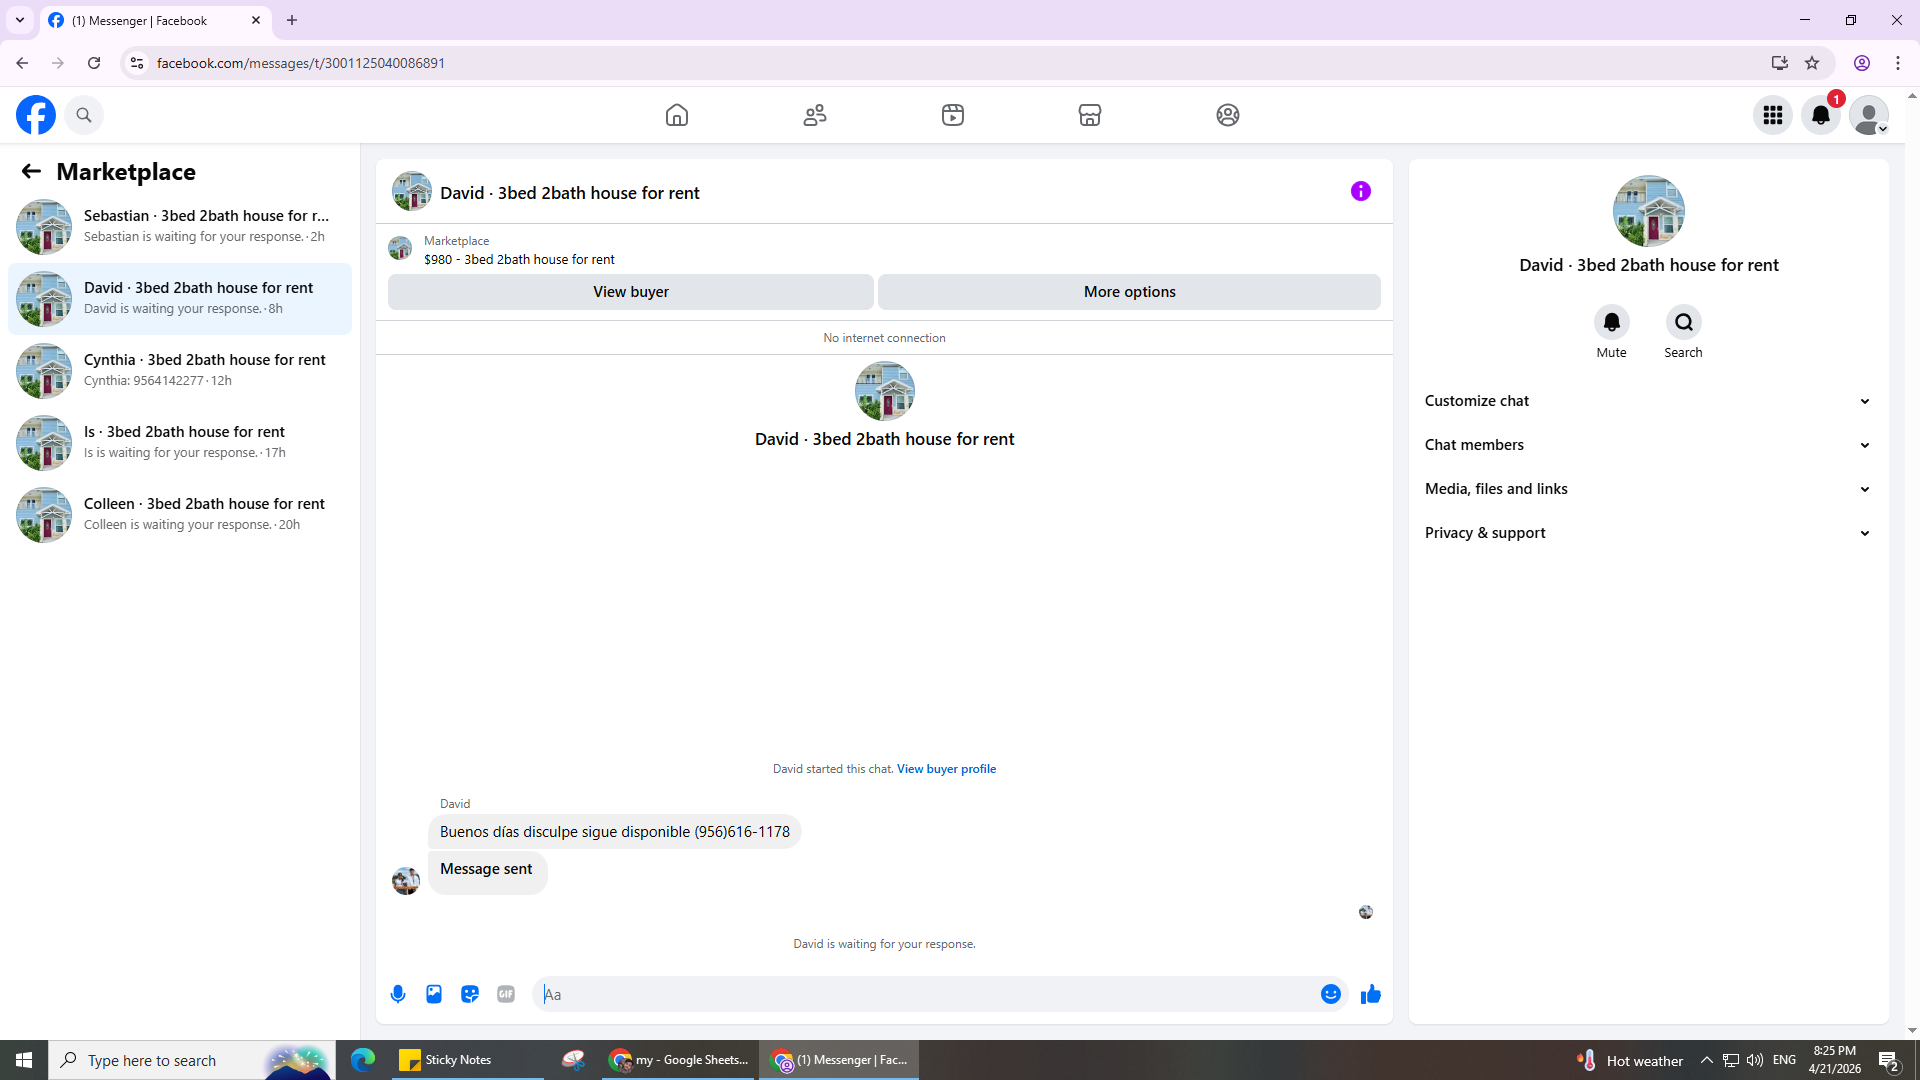Switch to my - Google Sheets taskbar window
This screenshot has height=1080, width=1920.
pyautogui.click(x=680, y=1060)
